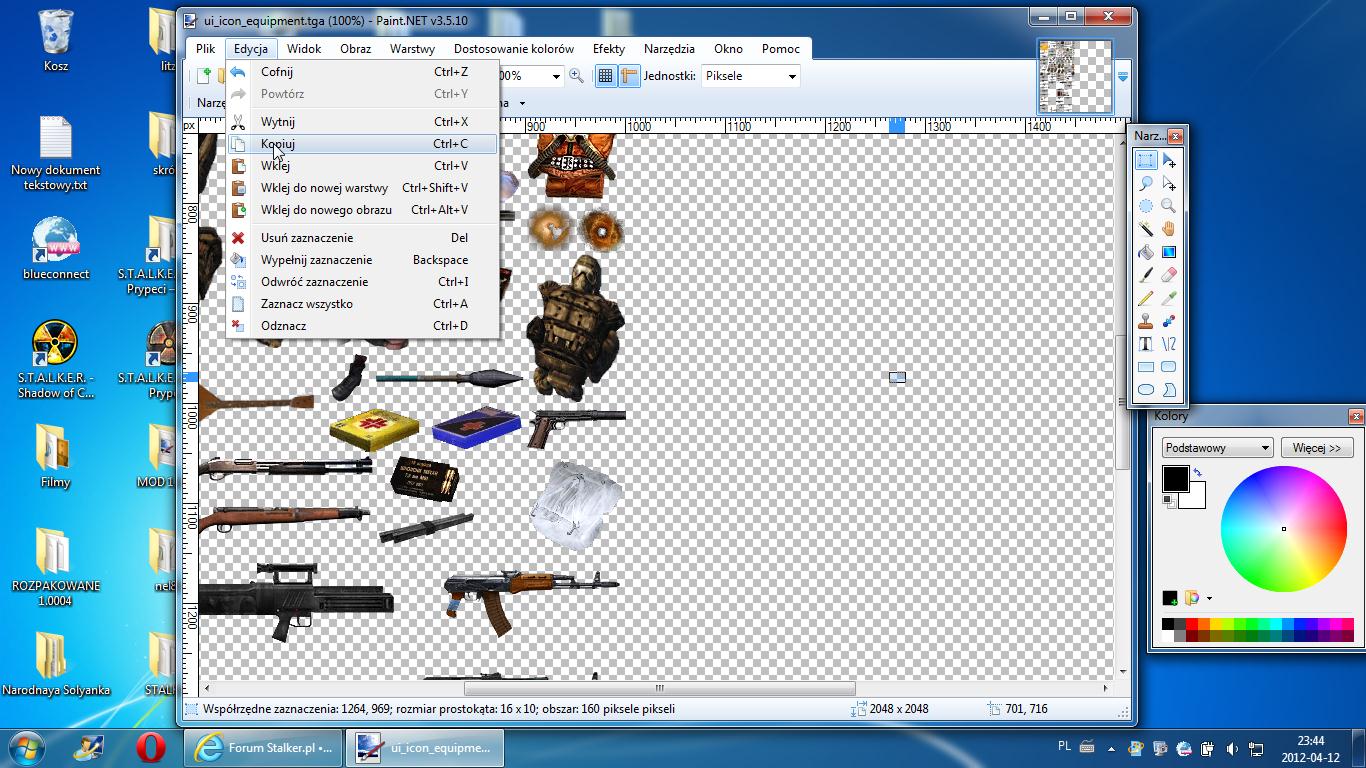Select the Freeform Shape tool

click(1168, 390)
